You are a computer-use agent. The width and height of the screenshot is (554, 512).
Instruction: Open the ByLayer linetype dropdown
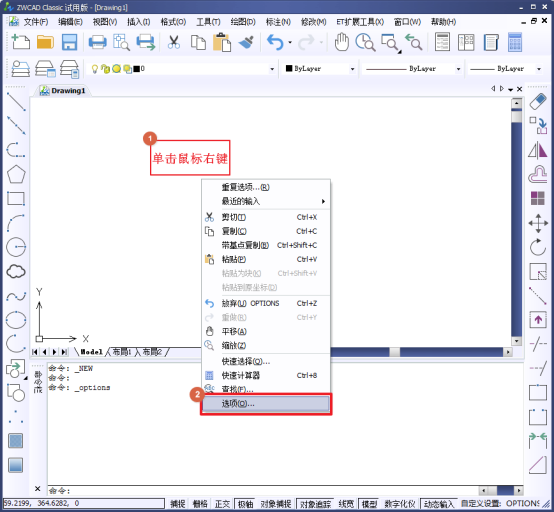(x=458, y=69)
